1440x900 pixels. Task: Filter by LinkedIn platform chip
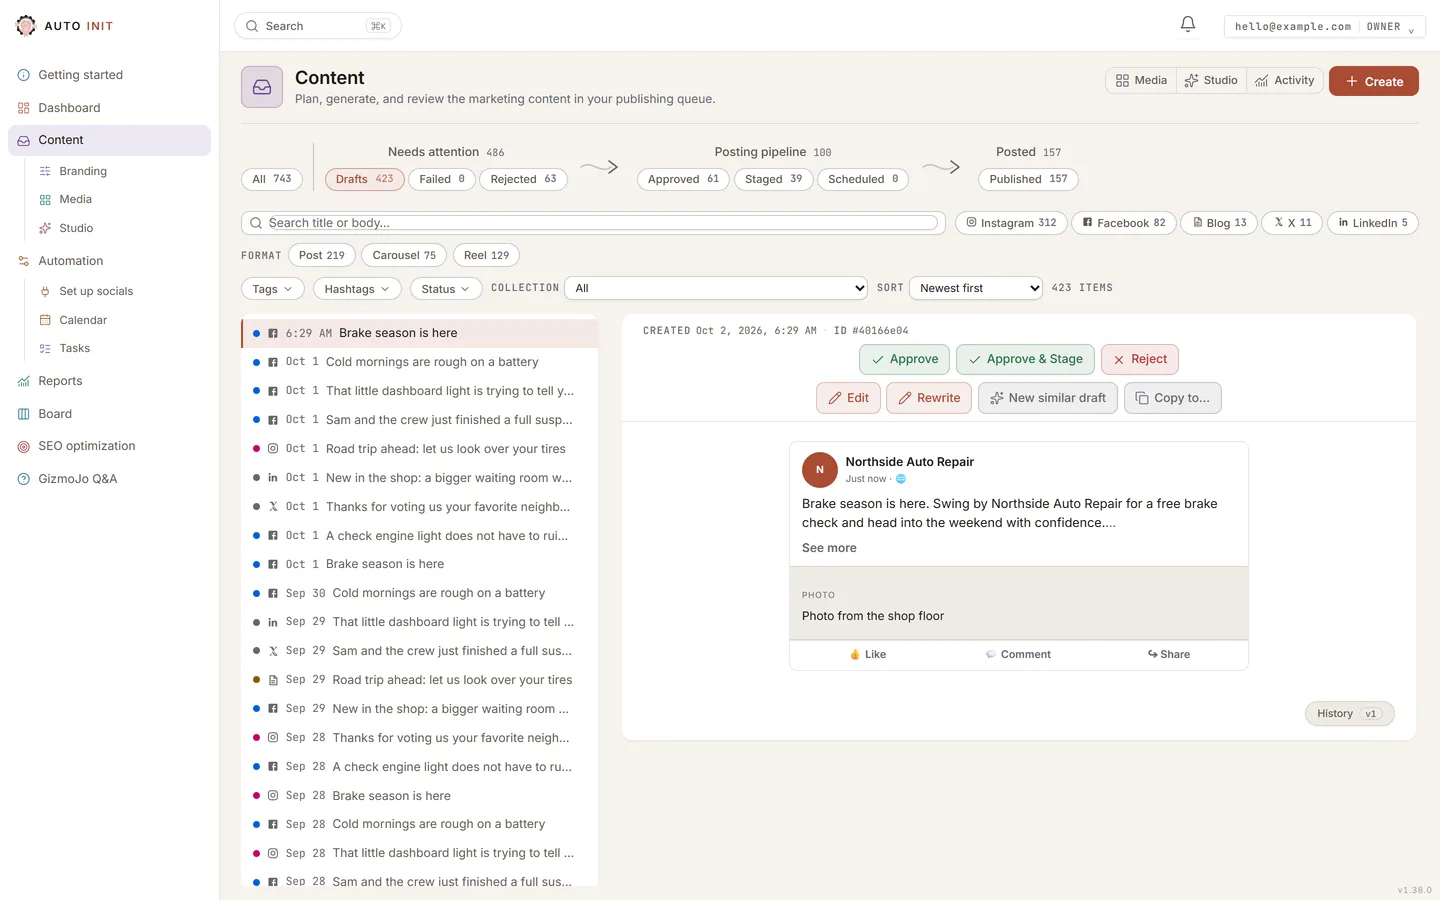pos(1373,223)
